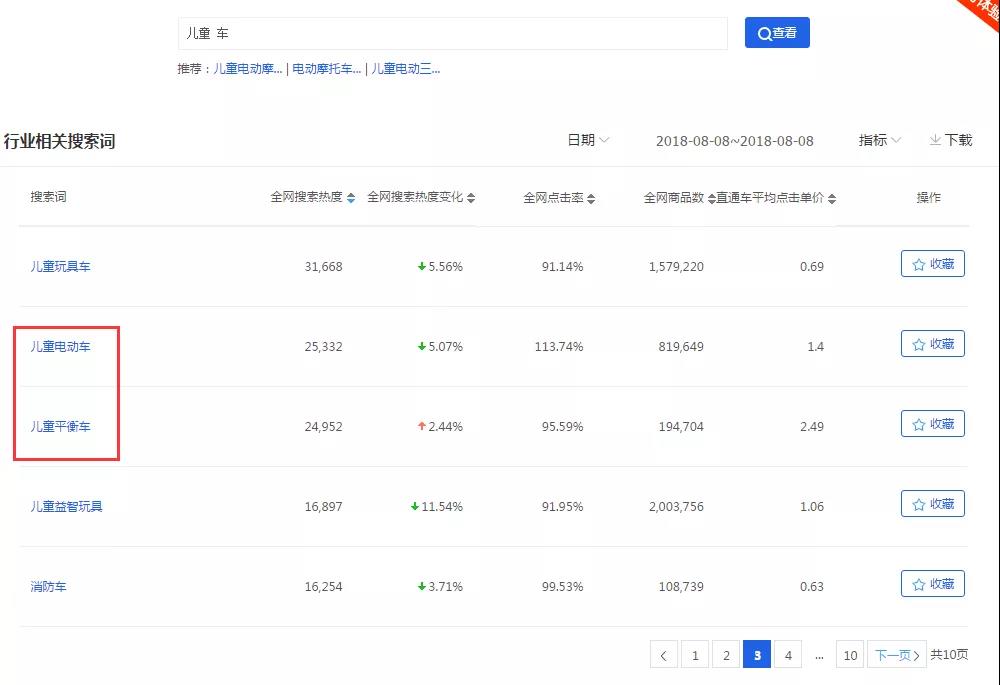1000x685 pixels.
Task: Open the 儿童电动摩 recommended keyword link
Action: tap(247, 69)
